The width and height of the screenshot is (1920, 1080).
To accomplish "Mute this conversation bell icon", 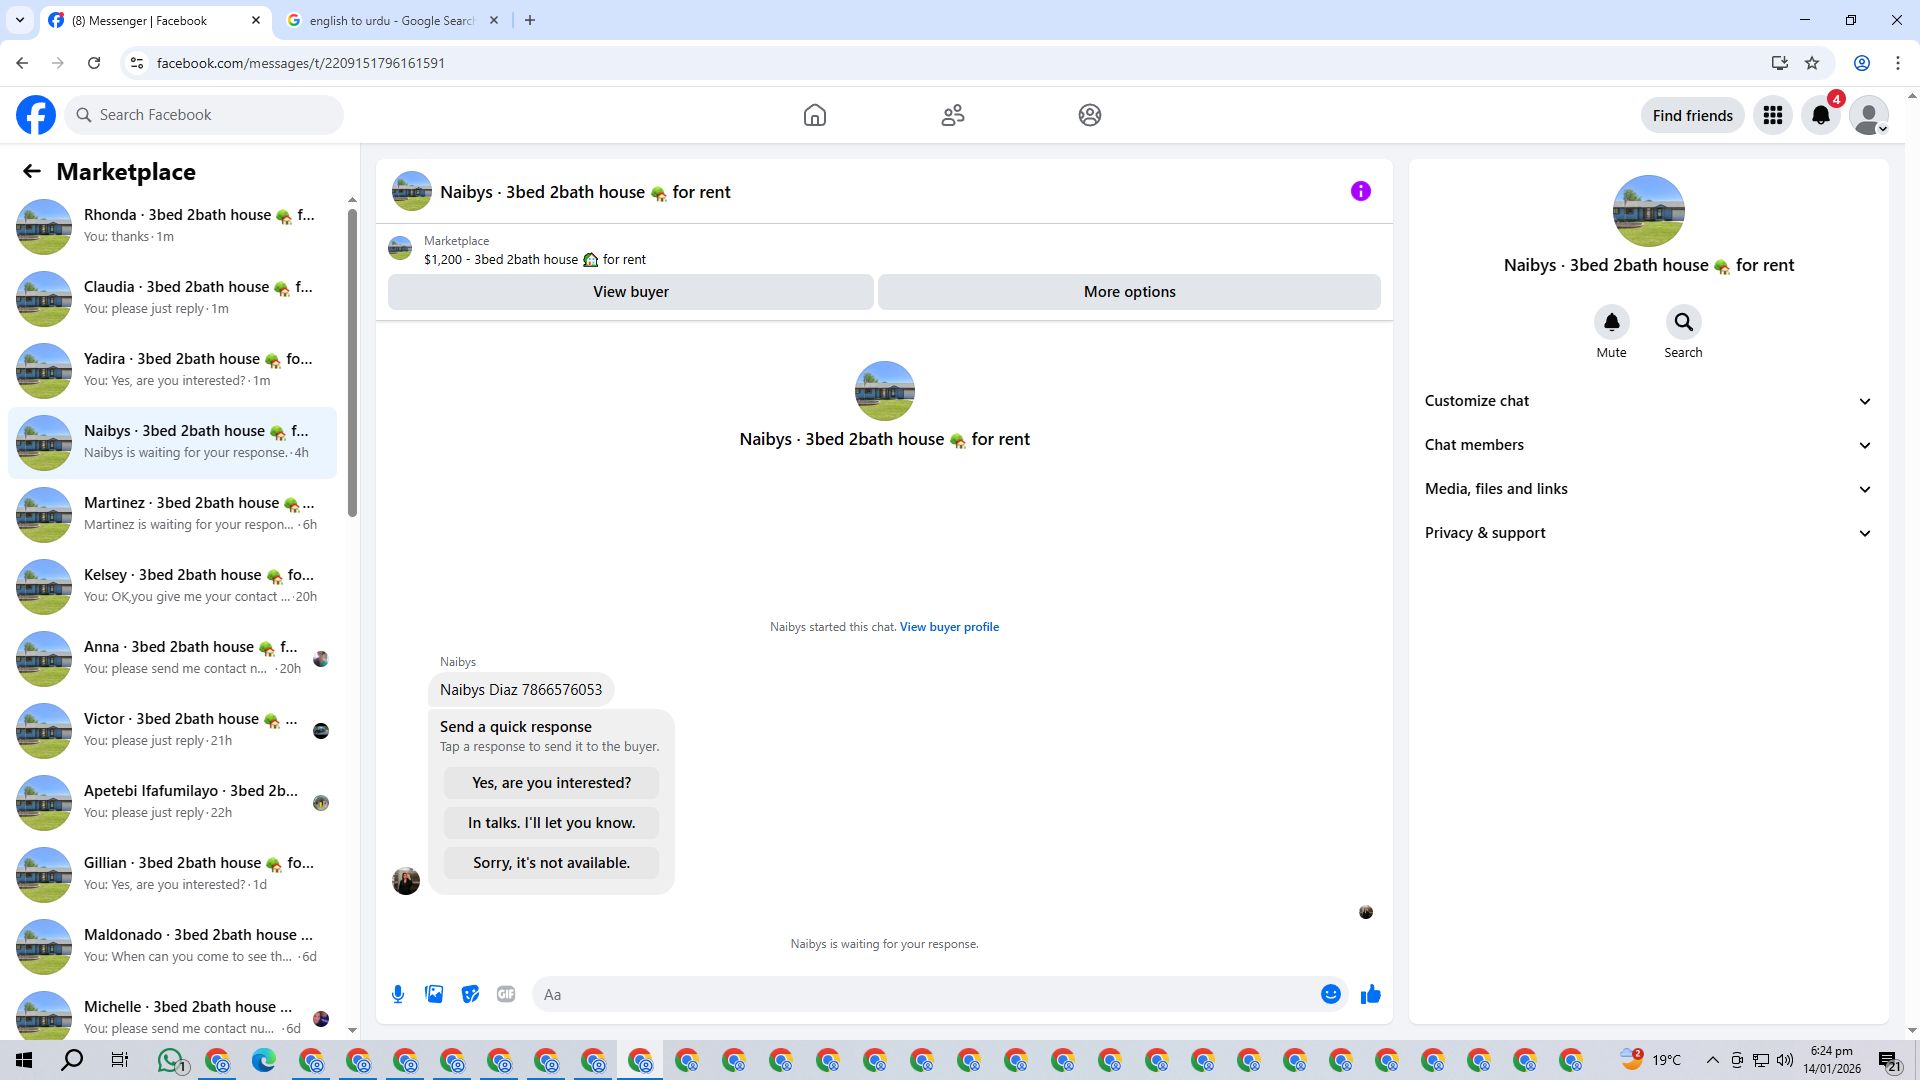I will (1611, 322).
